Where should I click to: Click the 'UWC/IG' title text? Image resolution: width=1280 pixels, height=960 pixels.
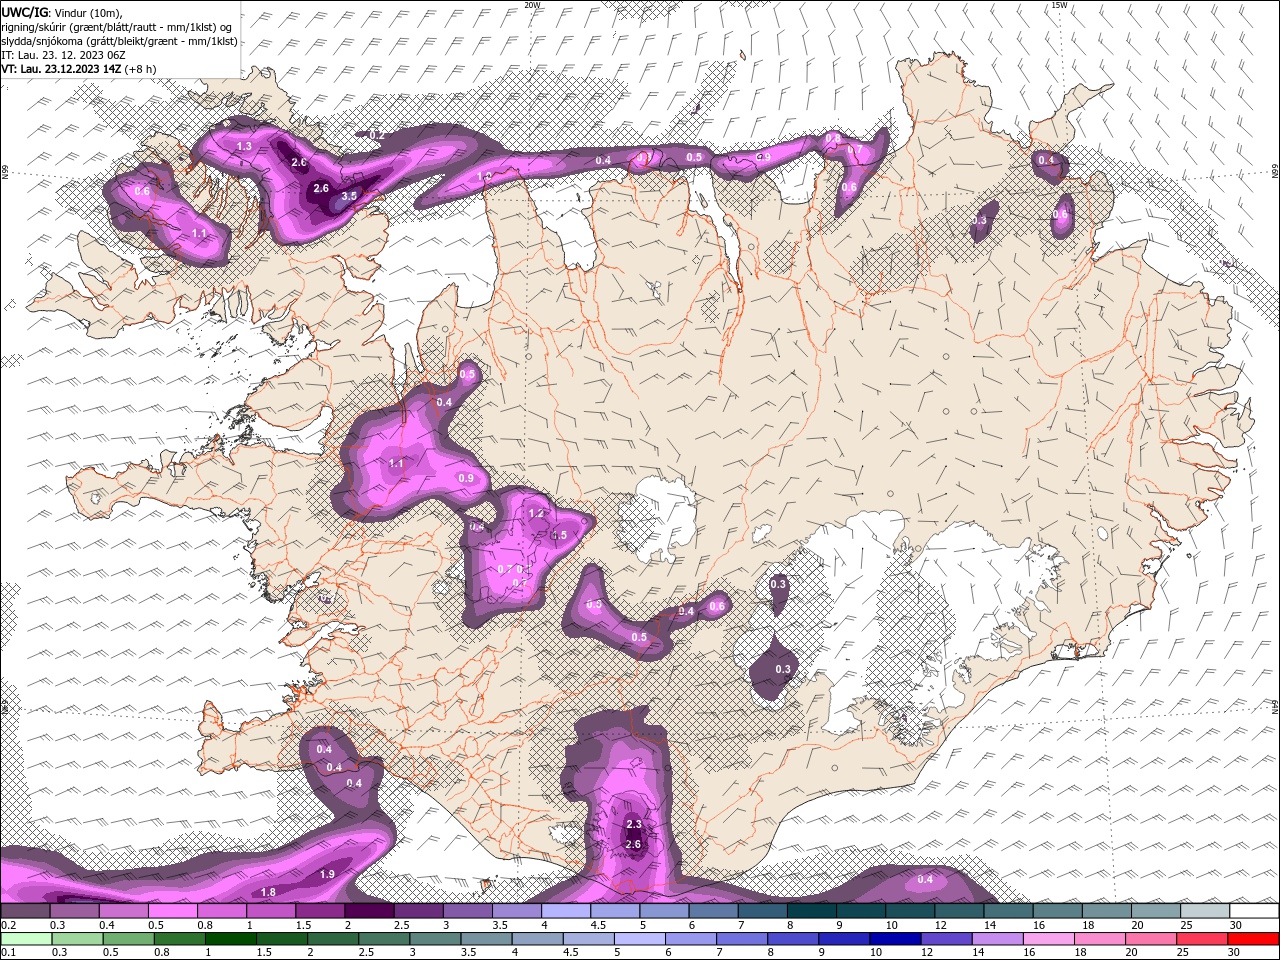(24, 11)
